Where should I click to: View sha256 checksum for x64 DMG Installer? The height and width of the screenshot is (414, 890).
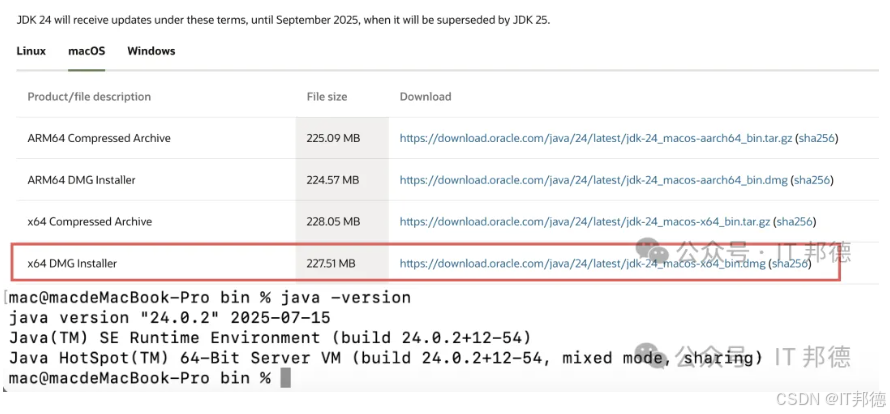[789, 263]
